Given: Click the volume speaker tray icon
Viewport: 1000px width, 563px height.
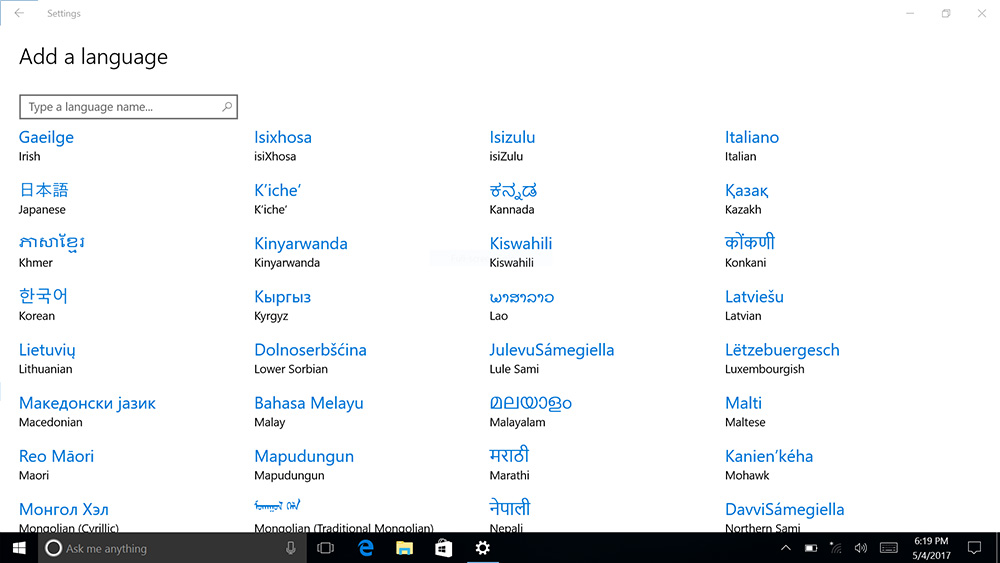Looking at the screenshot, I should point(861,548).
